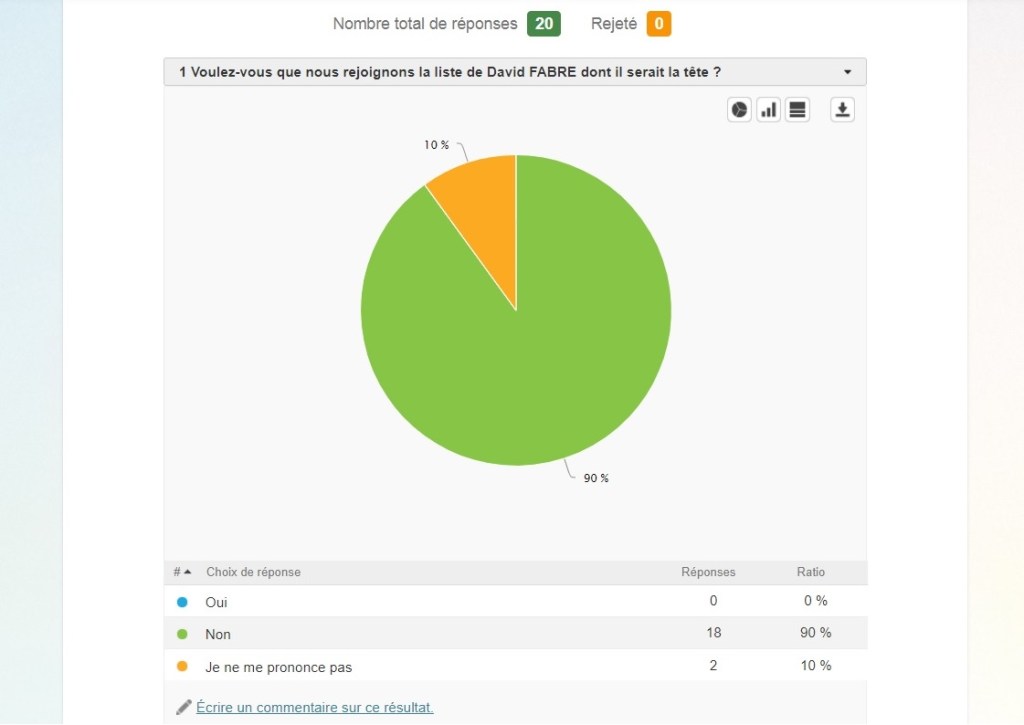Click the green total responses badge 20
1024x725 pixels.
click(544, 24)
